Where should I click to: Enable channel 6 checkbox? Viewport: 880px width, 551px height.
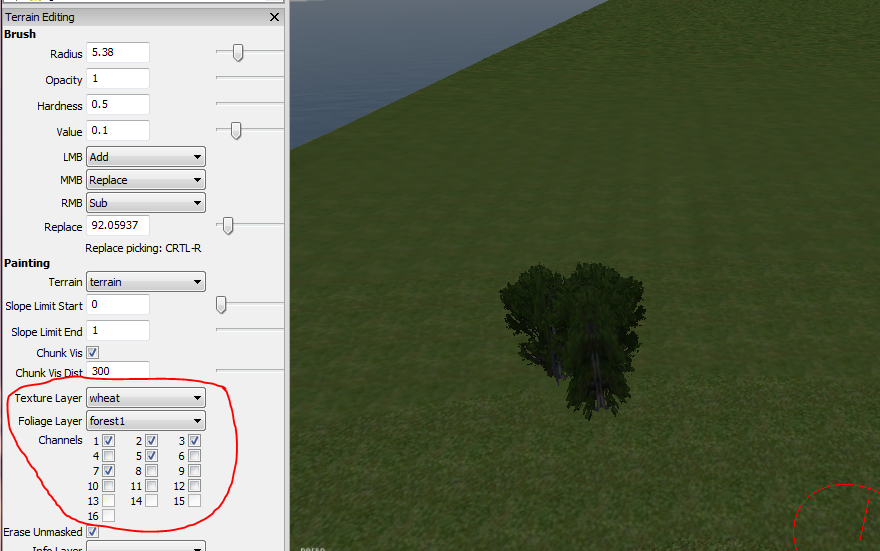coord(194,456)
